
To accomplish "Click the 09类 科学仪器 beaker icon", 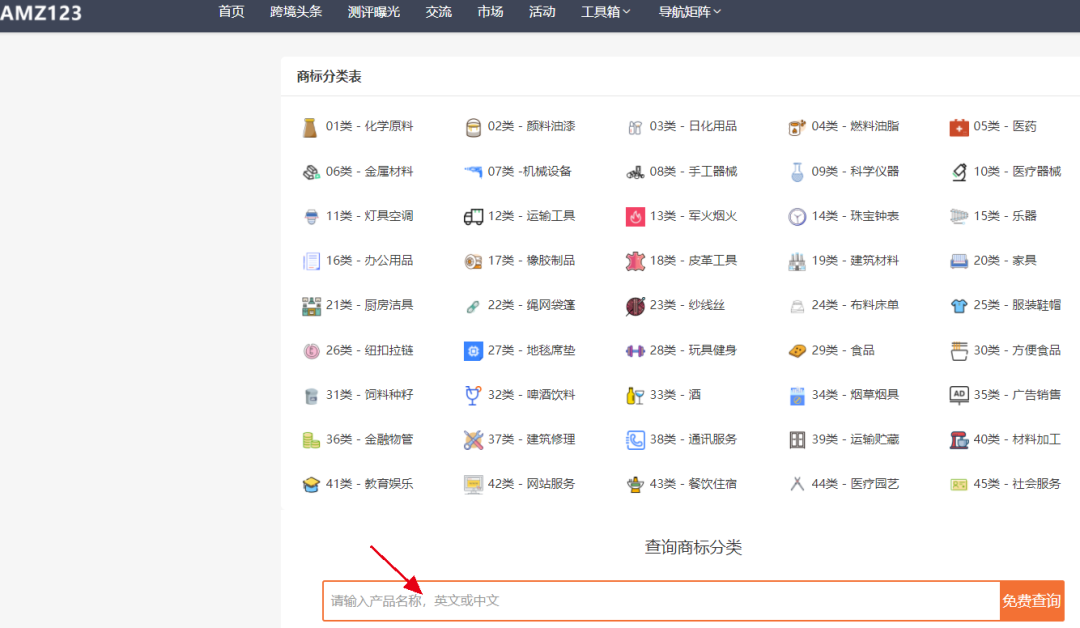I will pos(795,171).
